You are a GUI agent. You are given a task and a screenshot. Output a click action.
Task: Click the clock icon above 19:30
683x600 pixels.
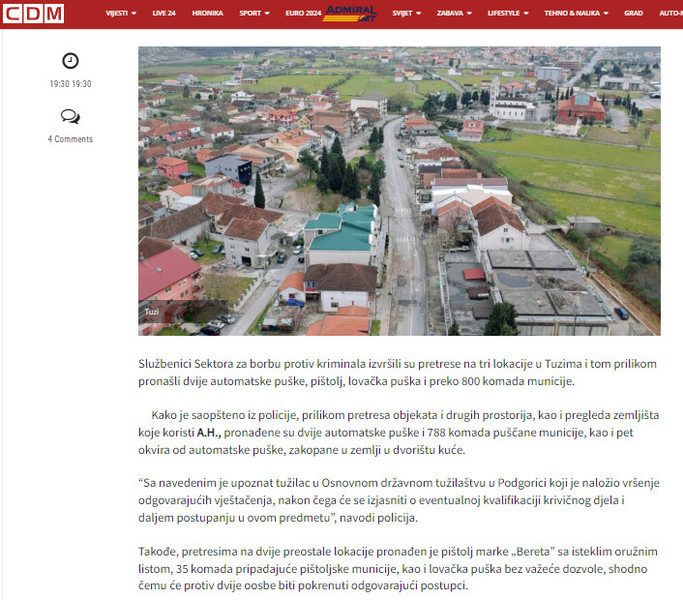pos(70,61)
